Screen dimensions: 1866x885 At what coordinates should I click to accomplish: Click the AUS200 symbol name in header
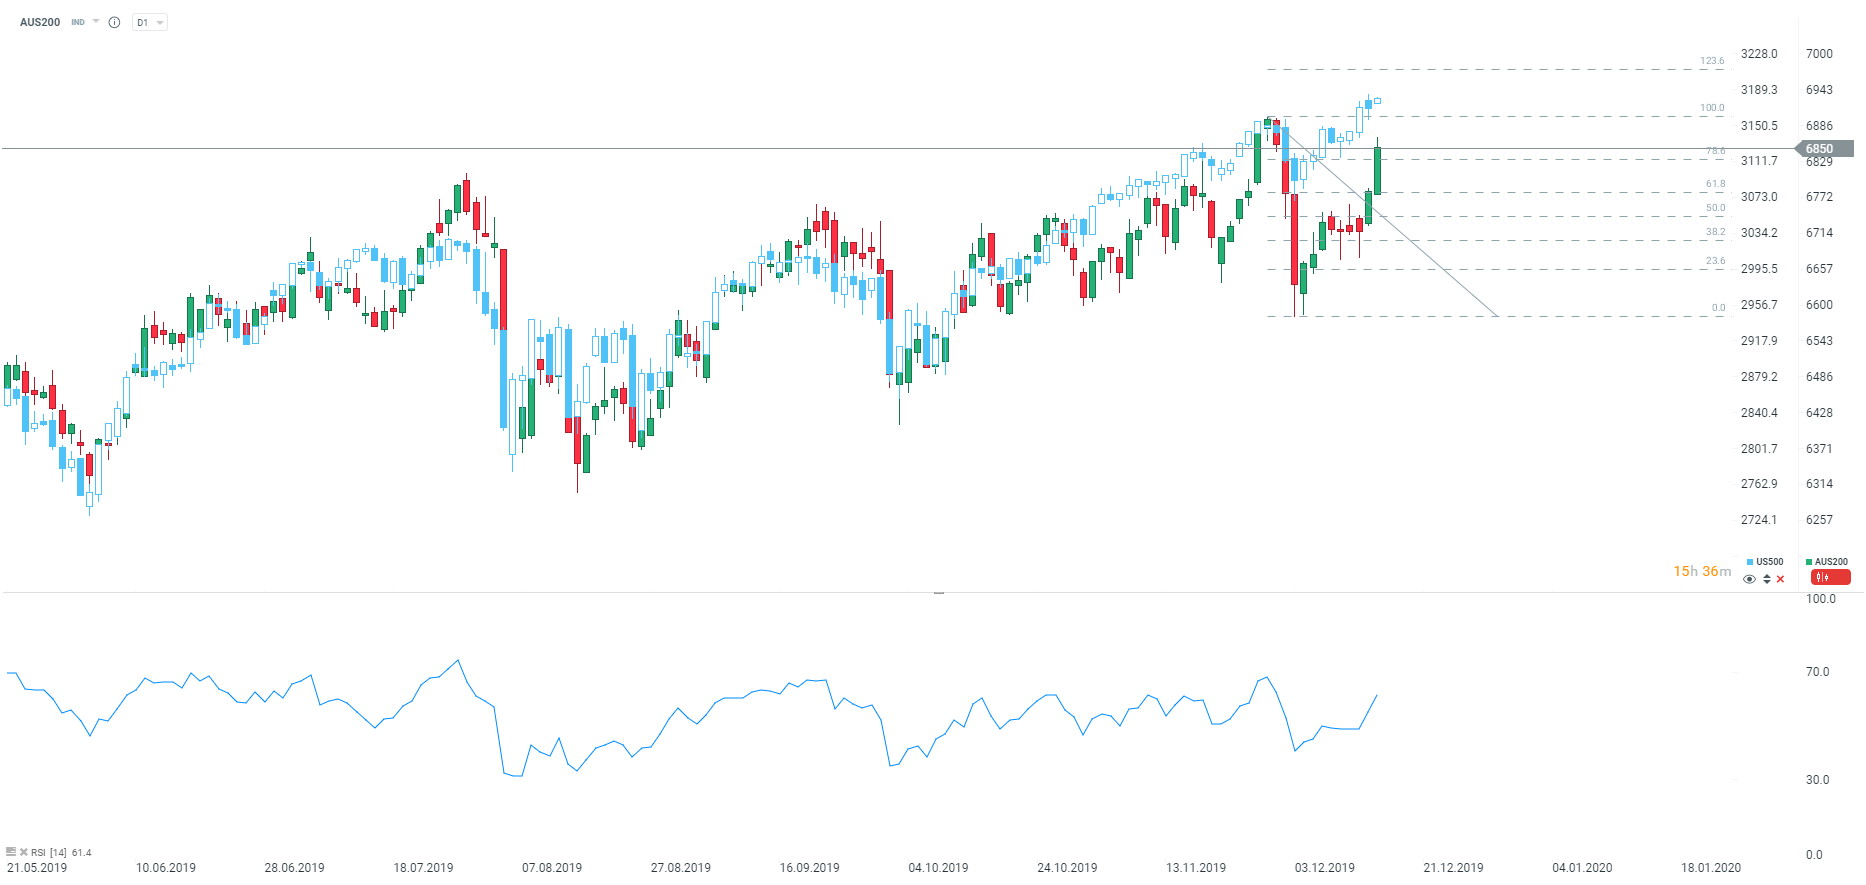(x=40, y=22)
